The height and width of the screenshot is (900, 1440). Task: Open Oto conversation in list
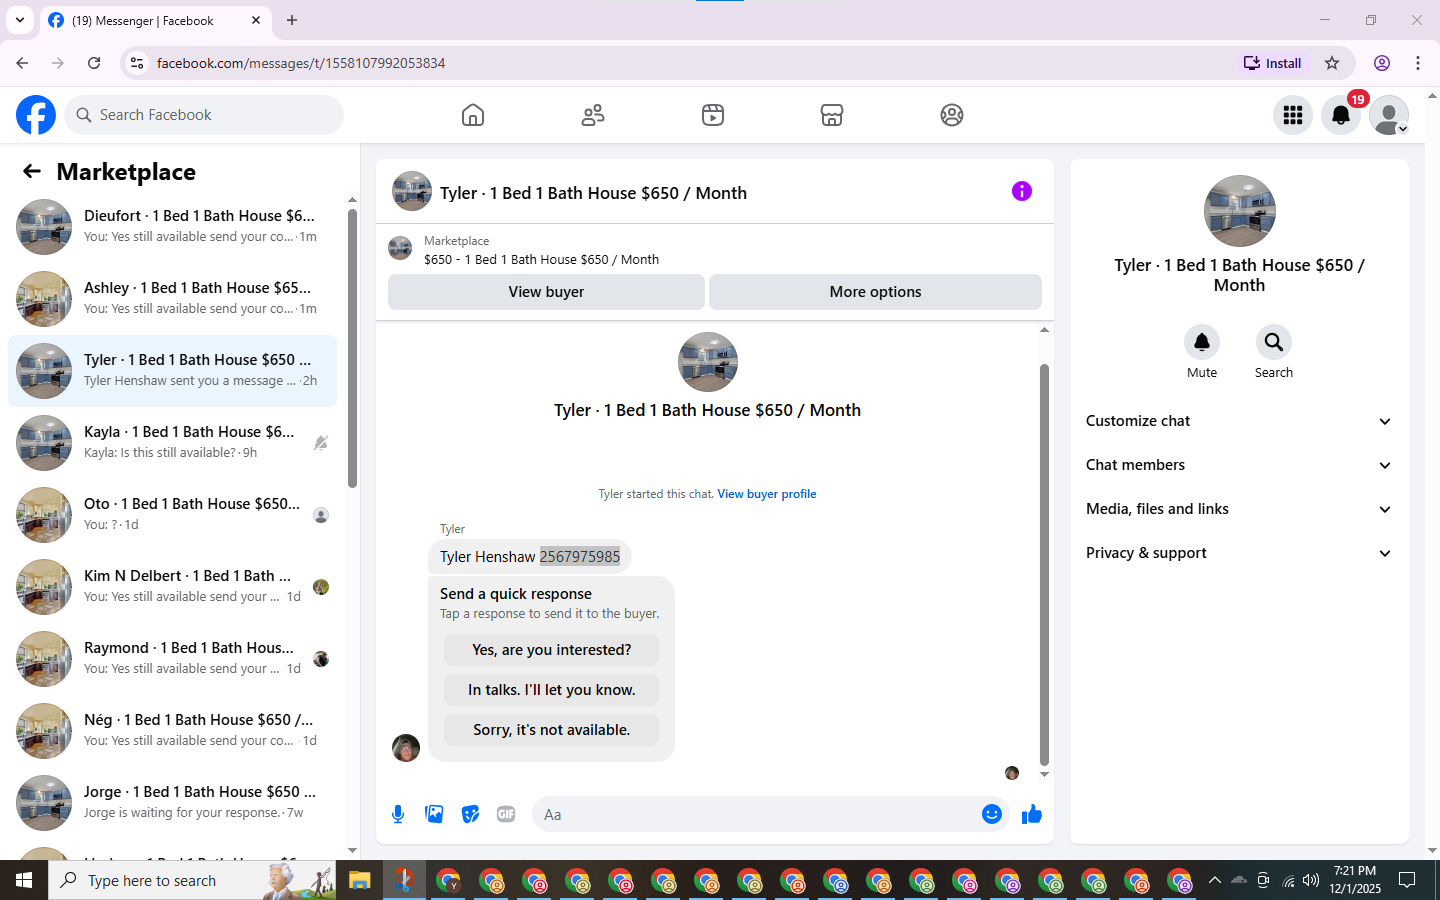(172, 515)
